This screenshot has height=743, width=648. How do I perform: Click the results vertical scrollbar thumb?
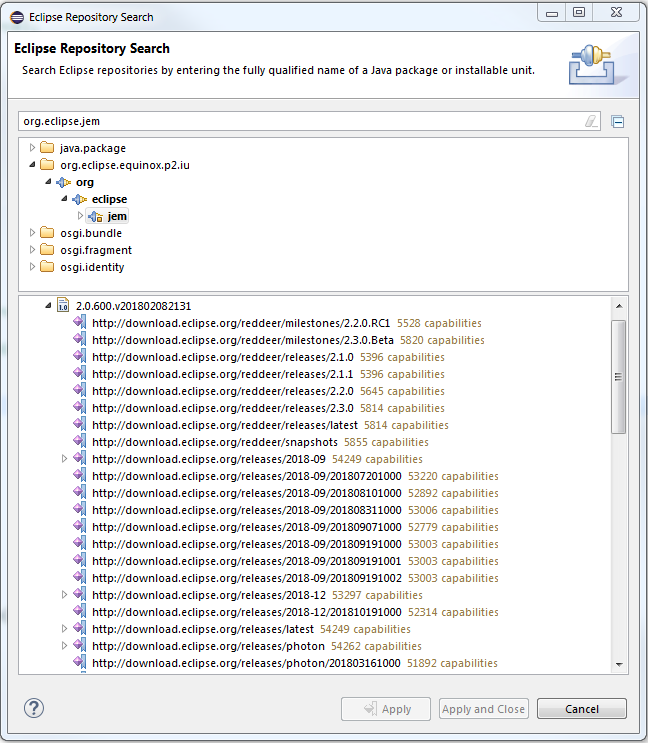(618, 377)
